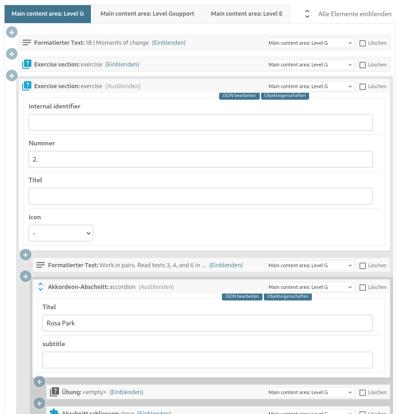
Task: Tick Löschen checkbox for Formatierter Text 1B row
Action: [362, 43]
